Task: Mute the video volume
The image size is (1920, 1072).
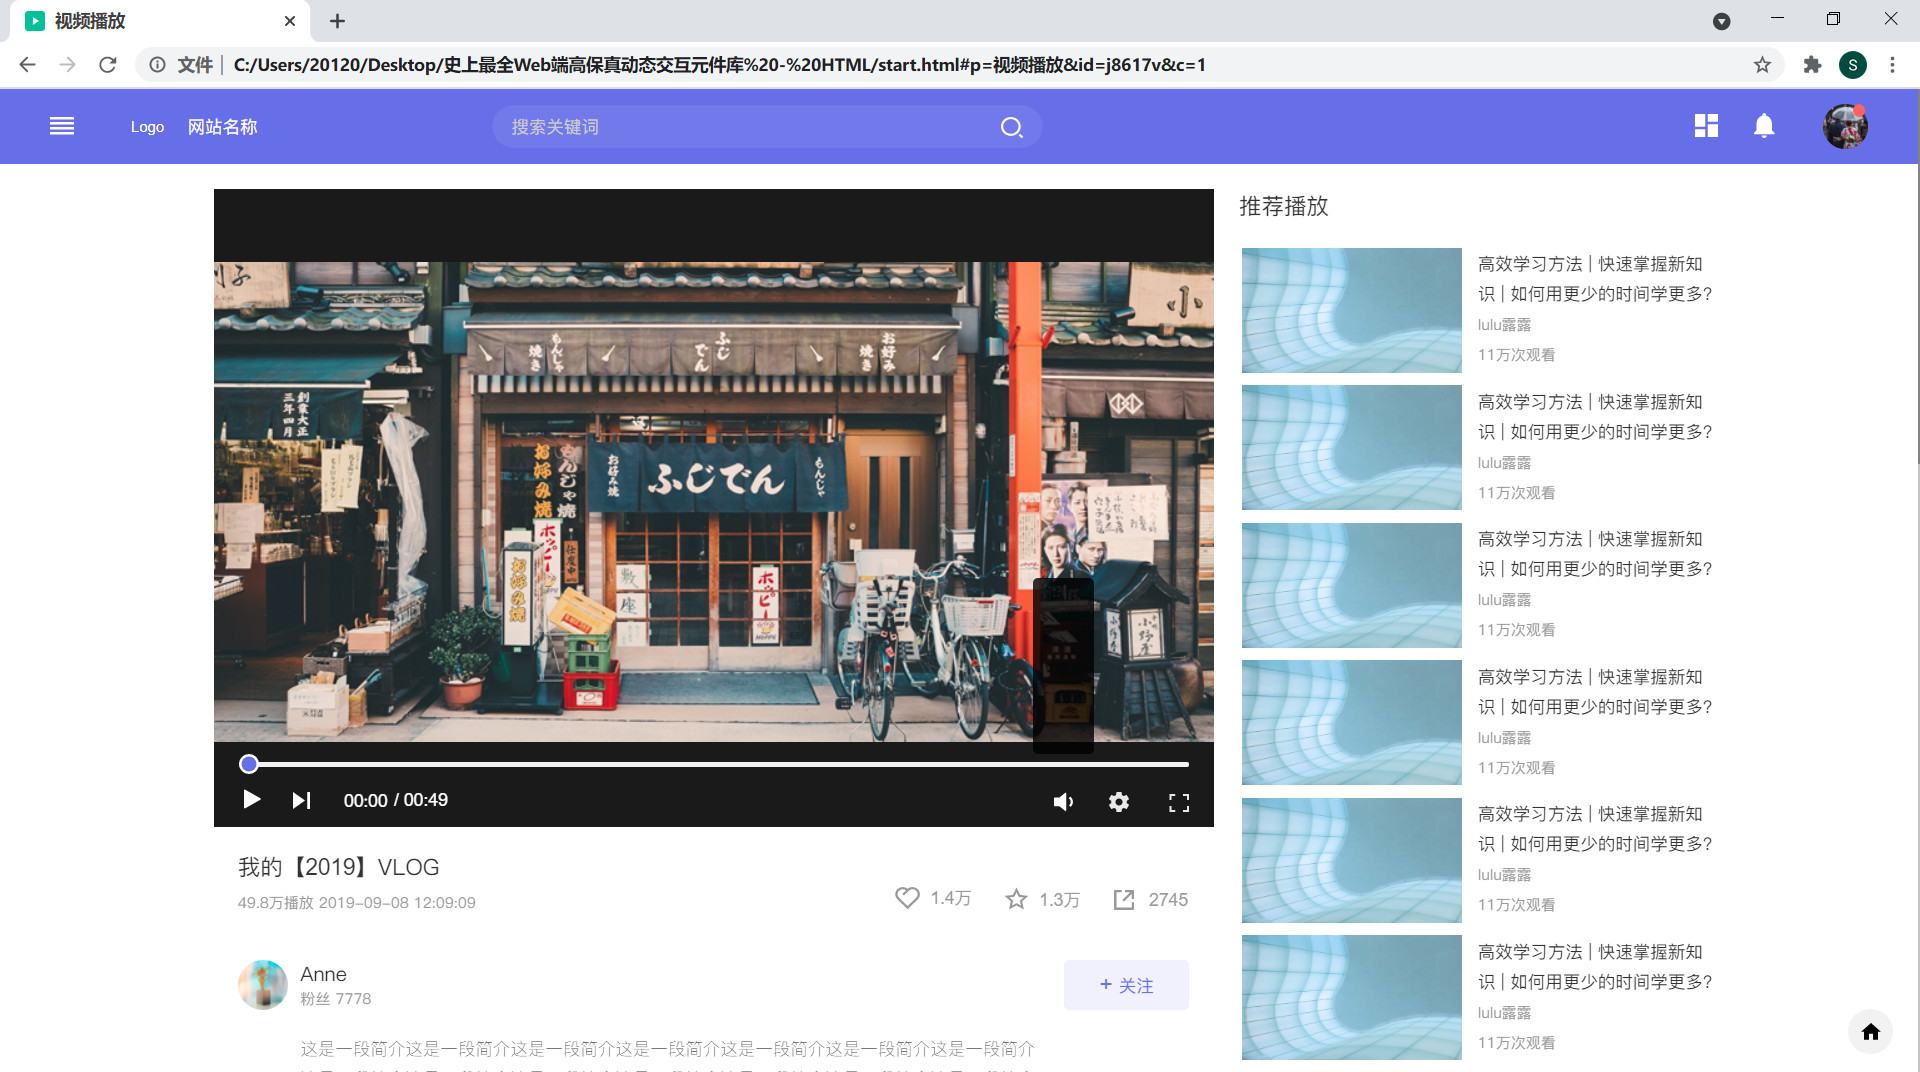Action: pos(1063,802)
